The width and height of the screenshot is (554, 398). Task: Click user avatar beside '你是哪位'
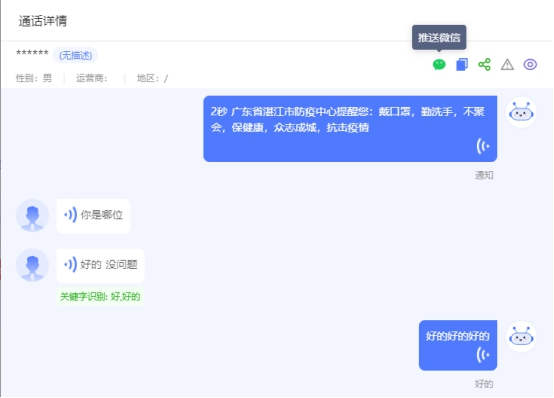tap(32, 215)
